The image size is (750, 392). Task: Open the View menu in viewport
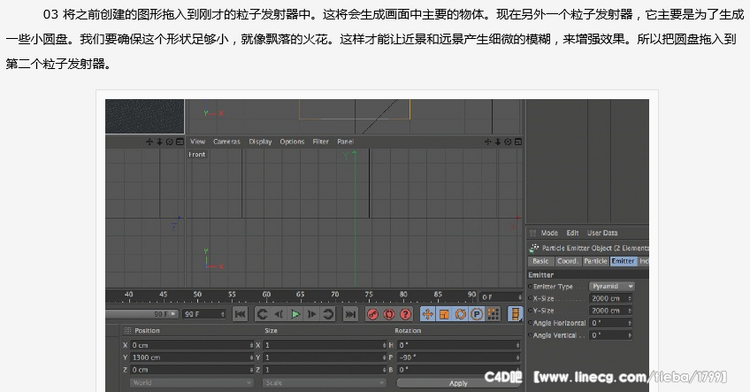pyautogui.click(x=198, y=142)
